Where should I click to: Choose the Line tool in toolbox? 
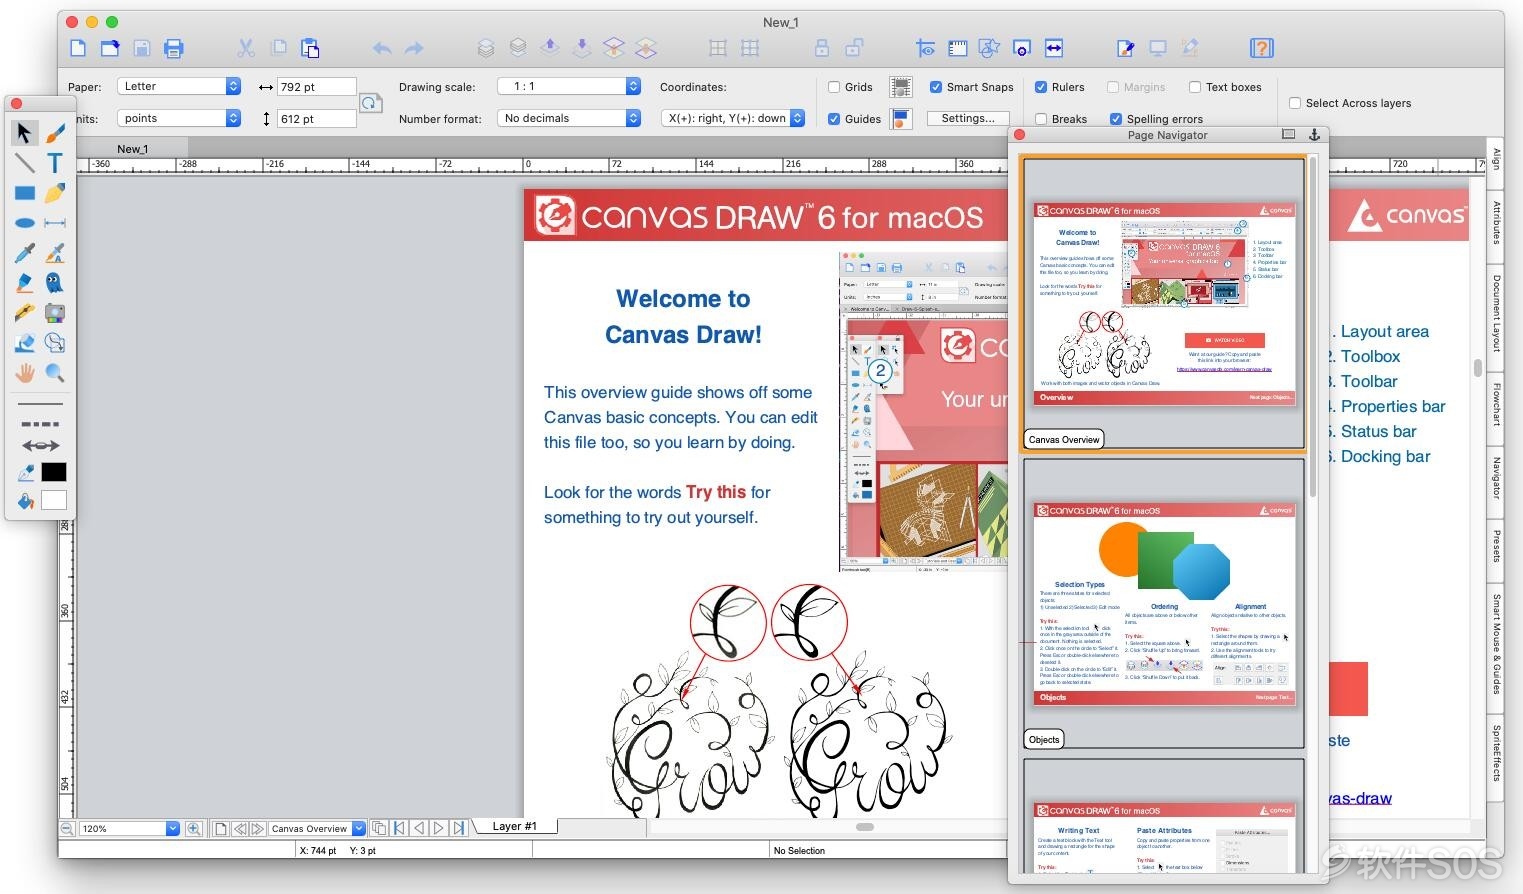pos(24,163)
